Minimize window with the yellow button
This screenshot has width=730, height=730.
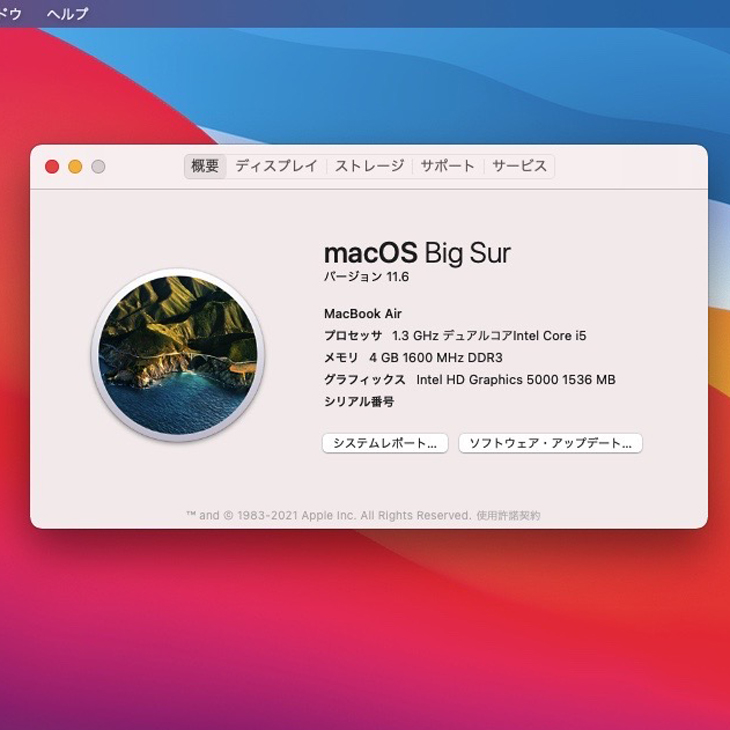[x=75, y=167]
